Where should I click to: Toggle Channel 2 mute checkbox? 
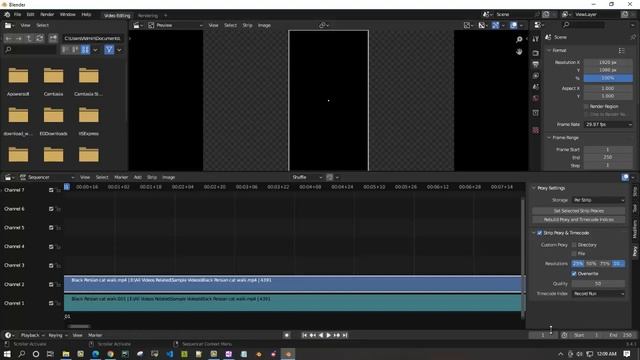tap(51, 284)
